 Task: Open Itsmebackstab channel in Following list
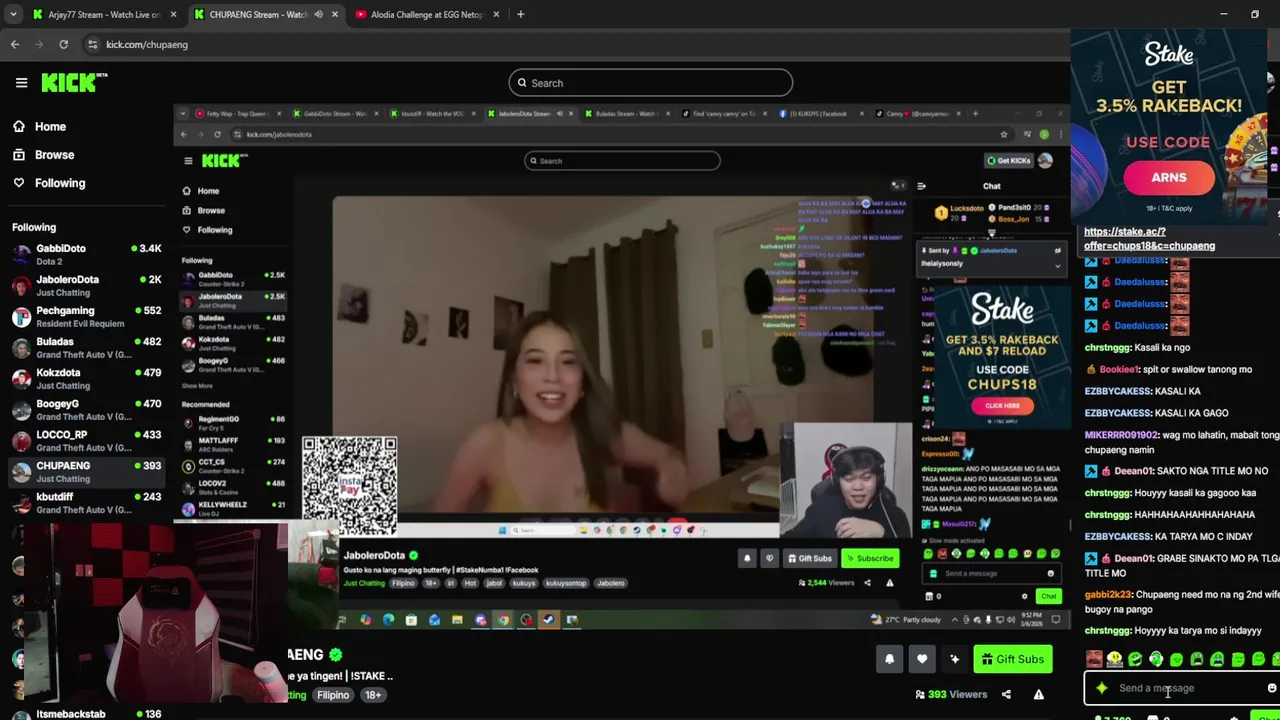point(85,713)
